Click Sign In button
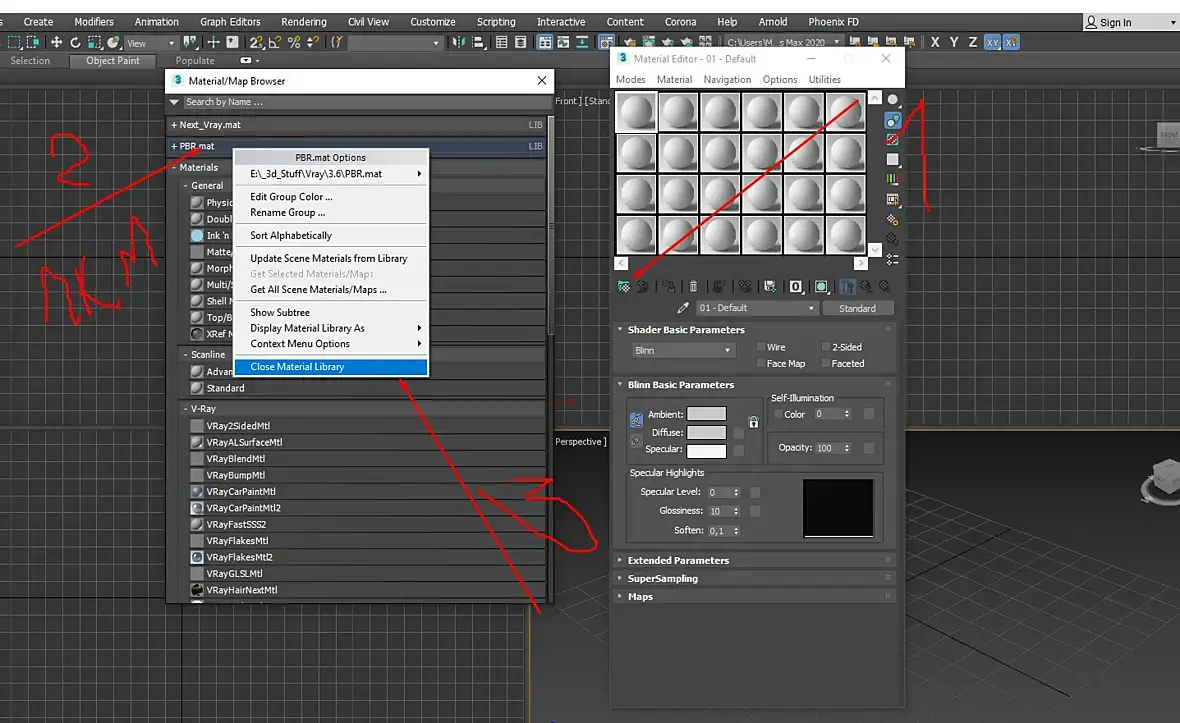The height and width of the screenshot is (723, 1180). click(1109, 23)
